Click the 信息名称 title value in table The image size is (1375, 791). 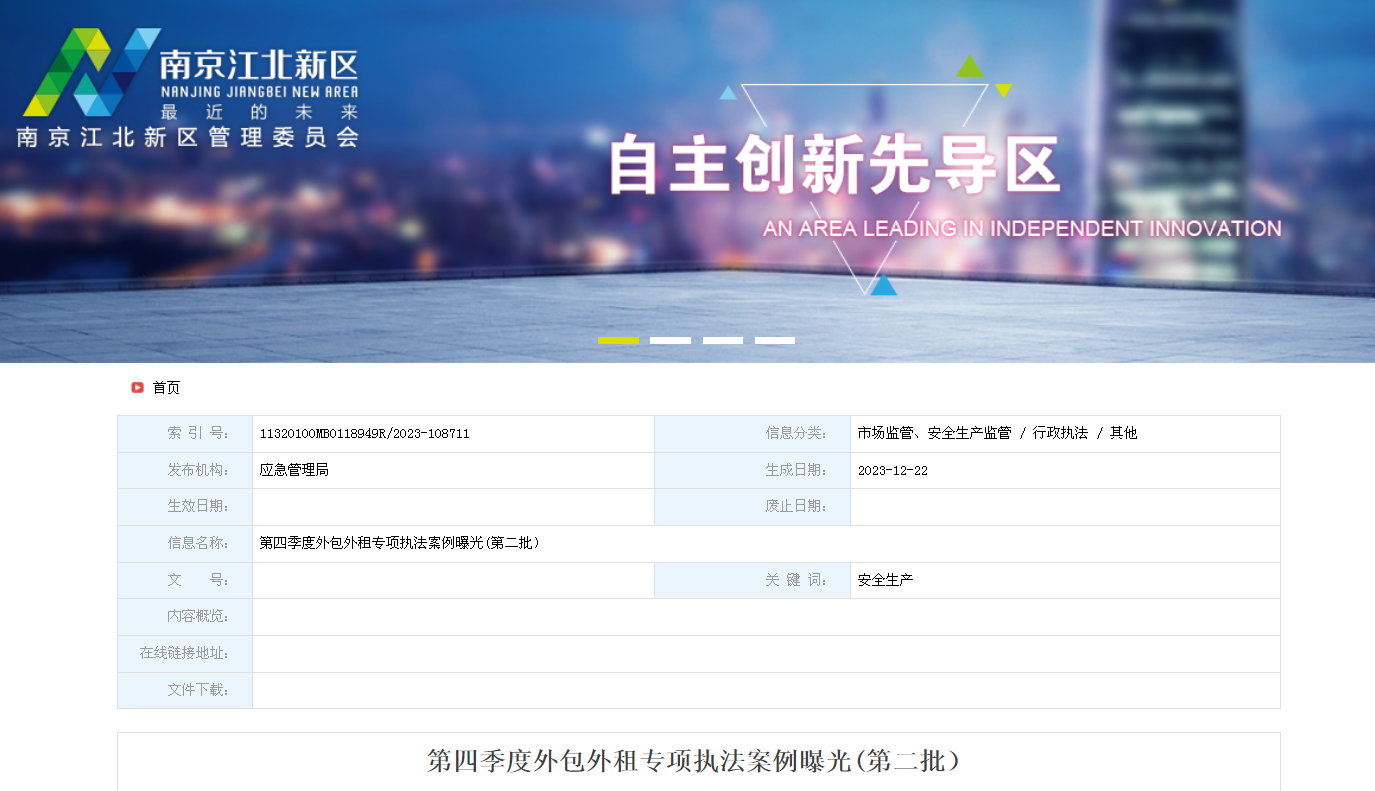(x=400, y=543)
